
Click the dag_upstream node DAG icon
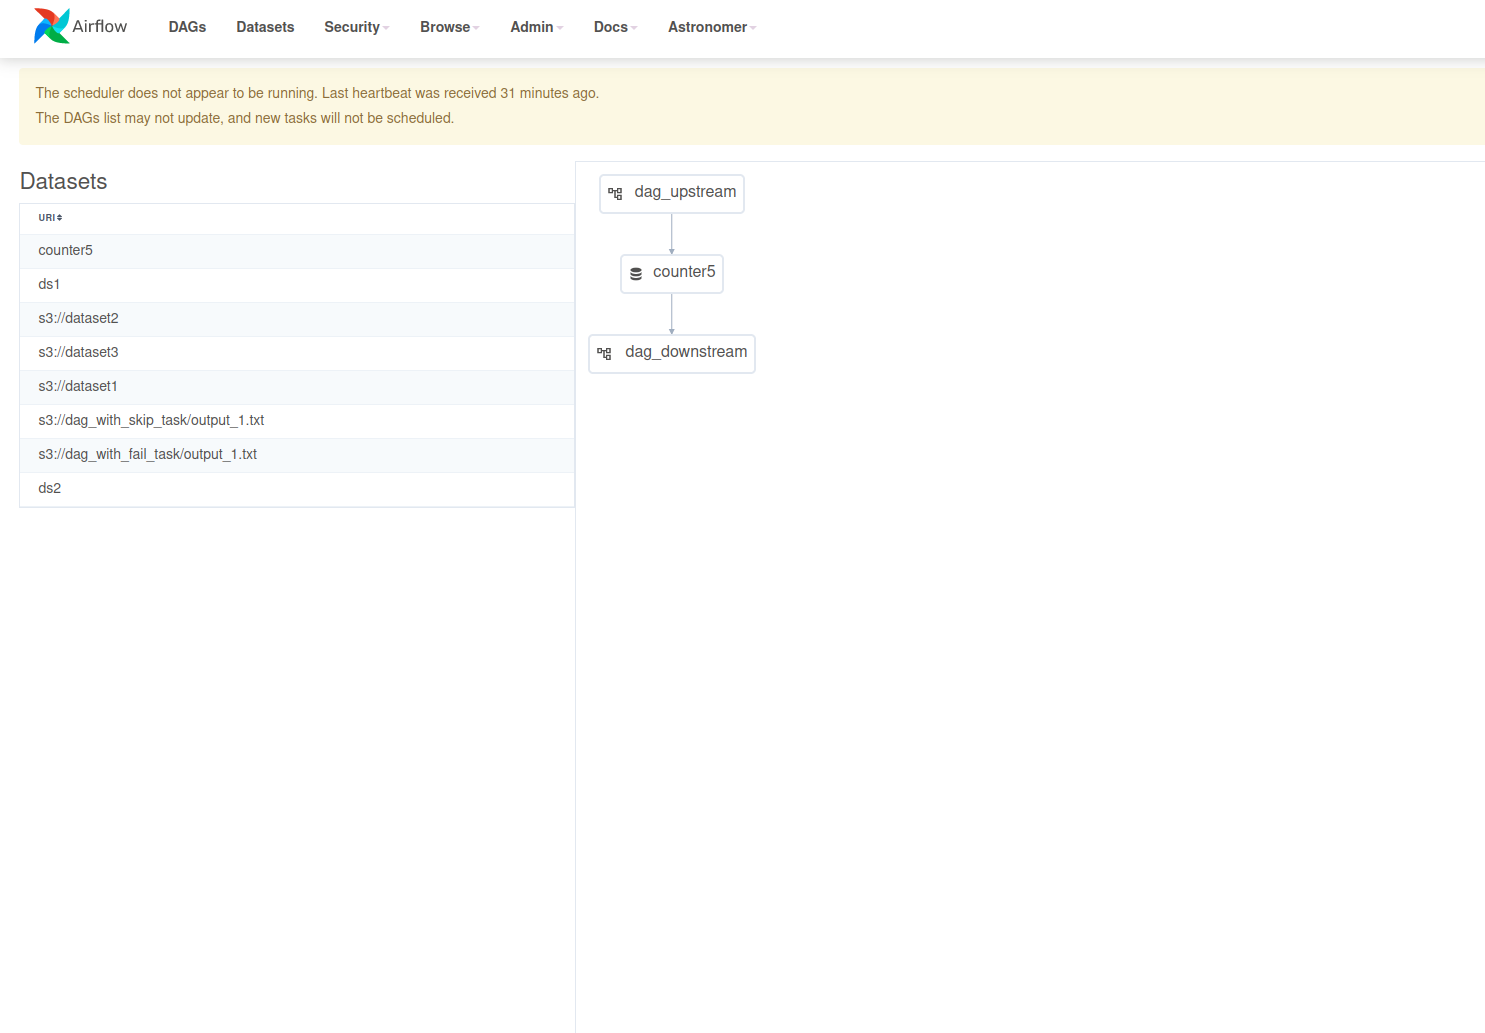point(615,193)
